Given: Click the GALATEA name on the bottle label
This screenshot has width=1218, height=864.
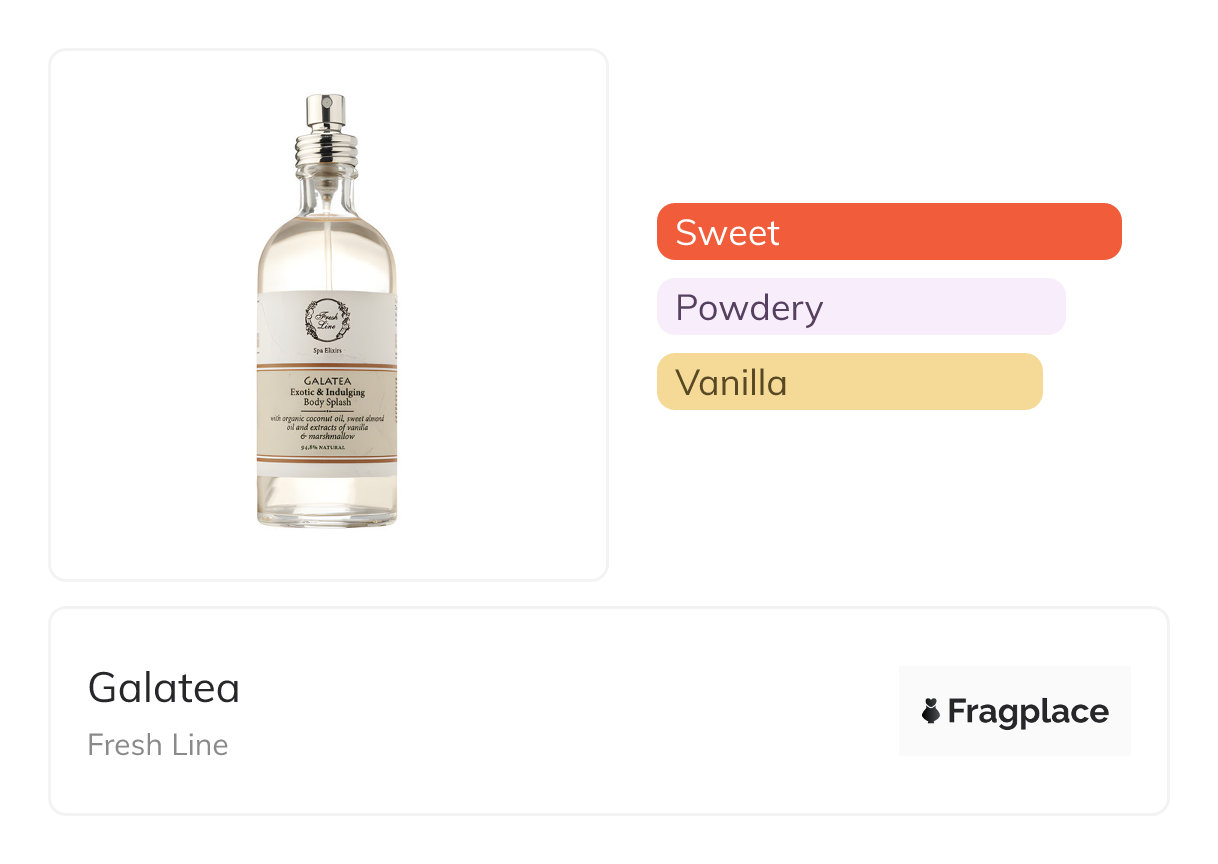Looking at the screenshot, I should [x=326, y=381].
